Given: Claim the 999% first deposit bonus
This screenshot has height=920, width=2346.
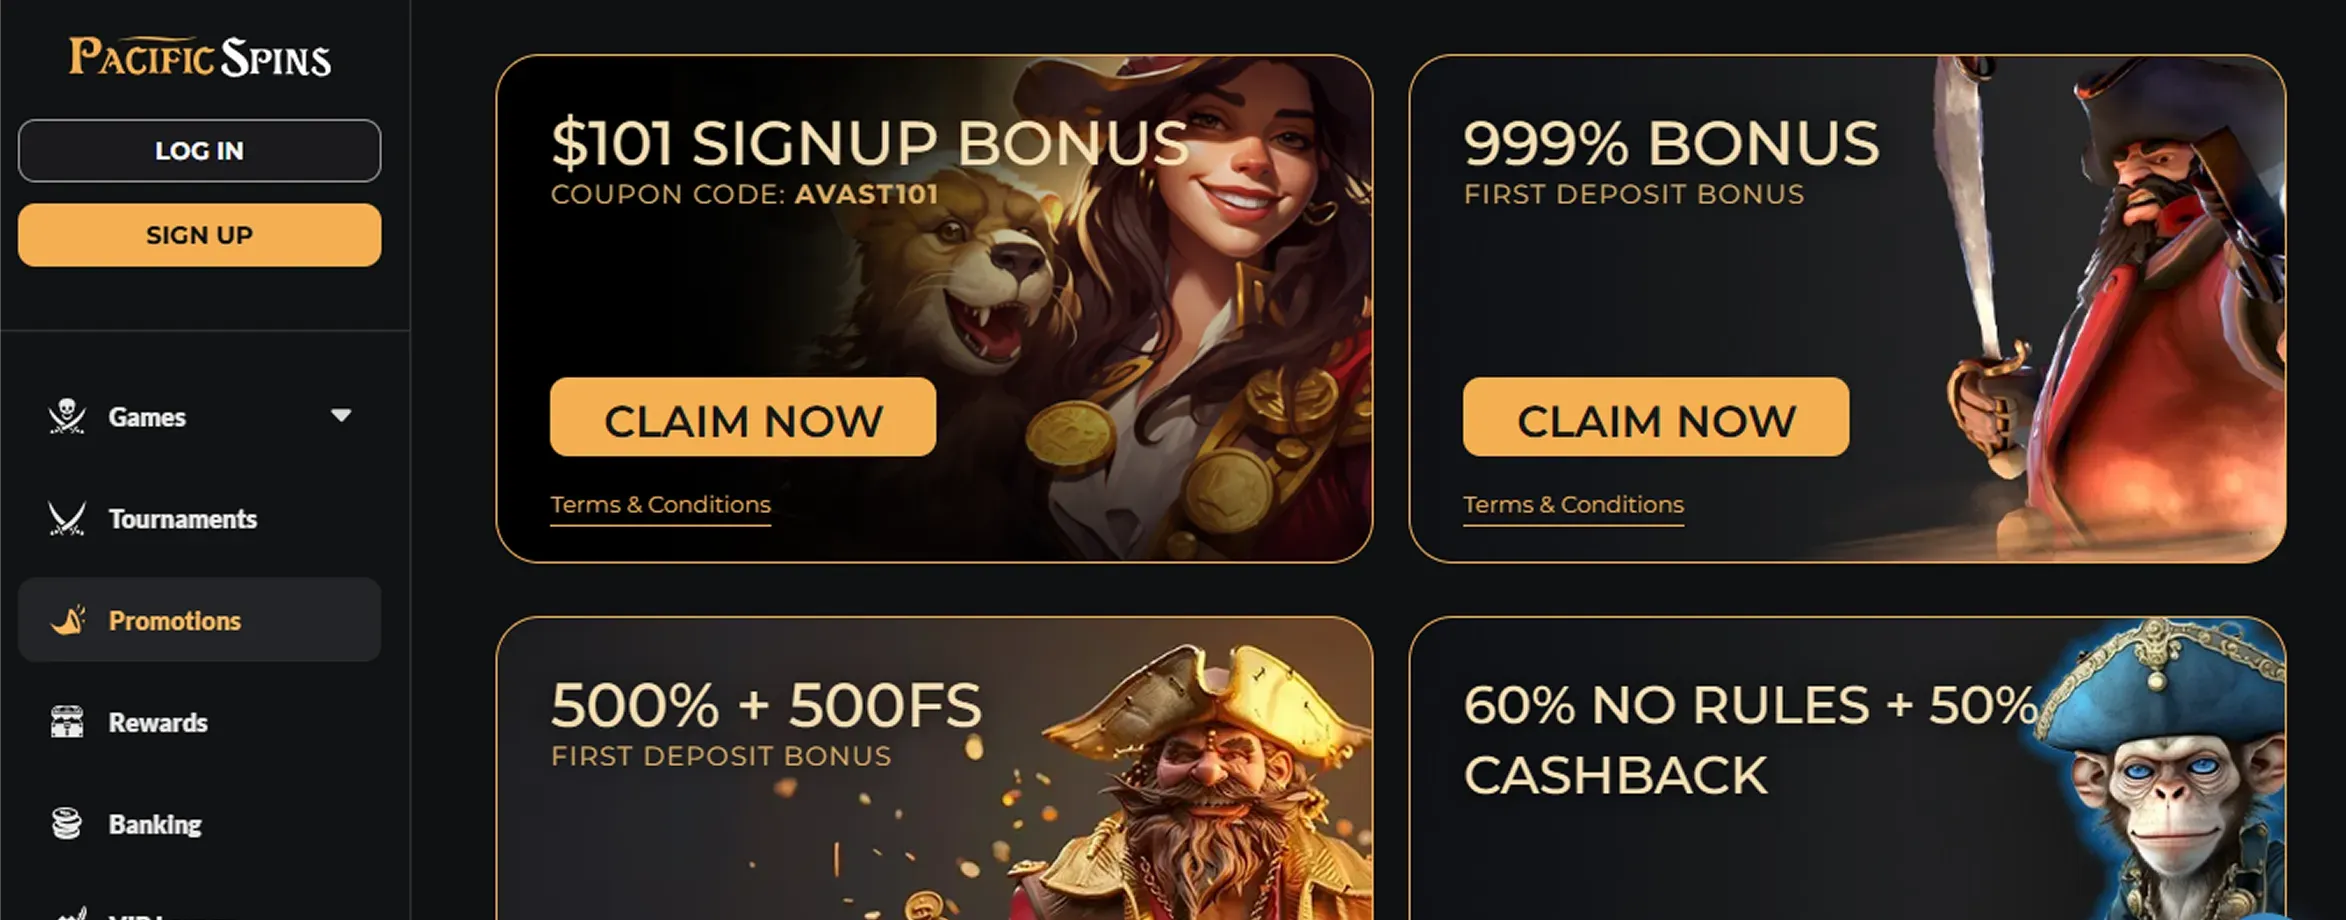Looking at the screenshot, I should 1656,417.
